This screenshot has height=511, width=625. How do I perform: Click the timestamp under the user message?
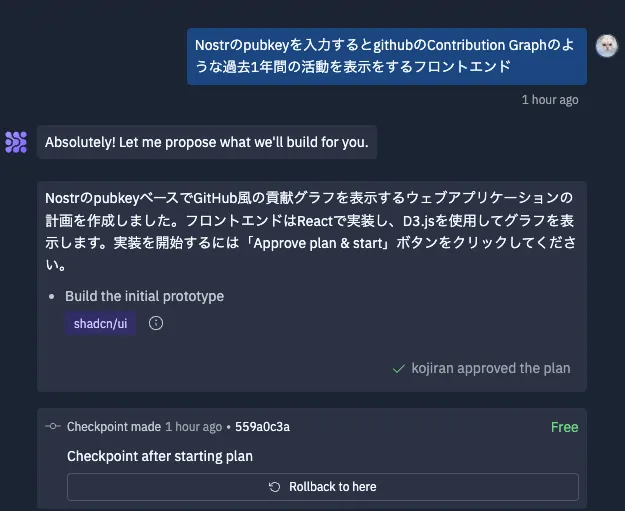[x=549, y=100]
